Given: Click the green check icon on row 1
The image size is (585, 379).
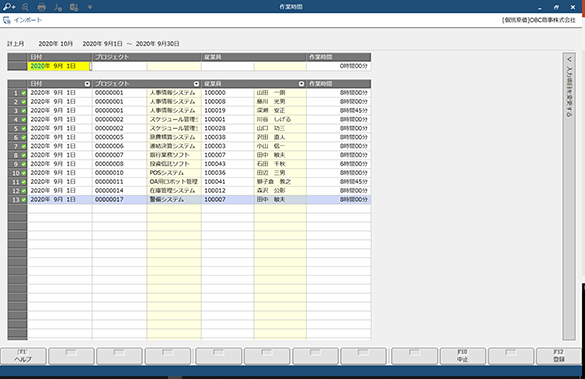Looking at the screenshot, I should coord(24,93).
